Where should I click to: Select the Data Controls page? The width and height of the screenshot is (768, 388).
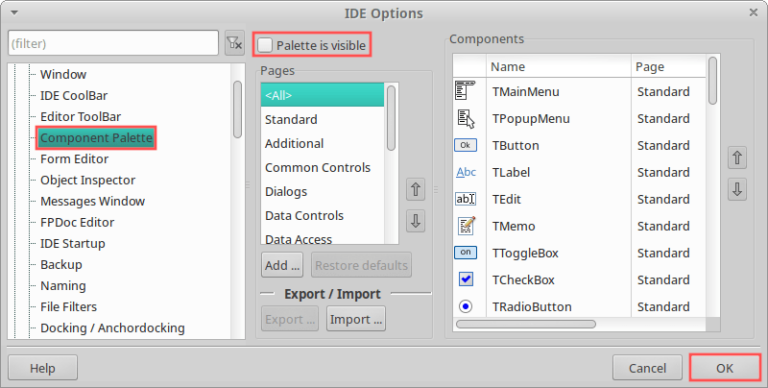click(322, 215)
